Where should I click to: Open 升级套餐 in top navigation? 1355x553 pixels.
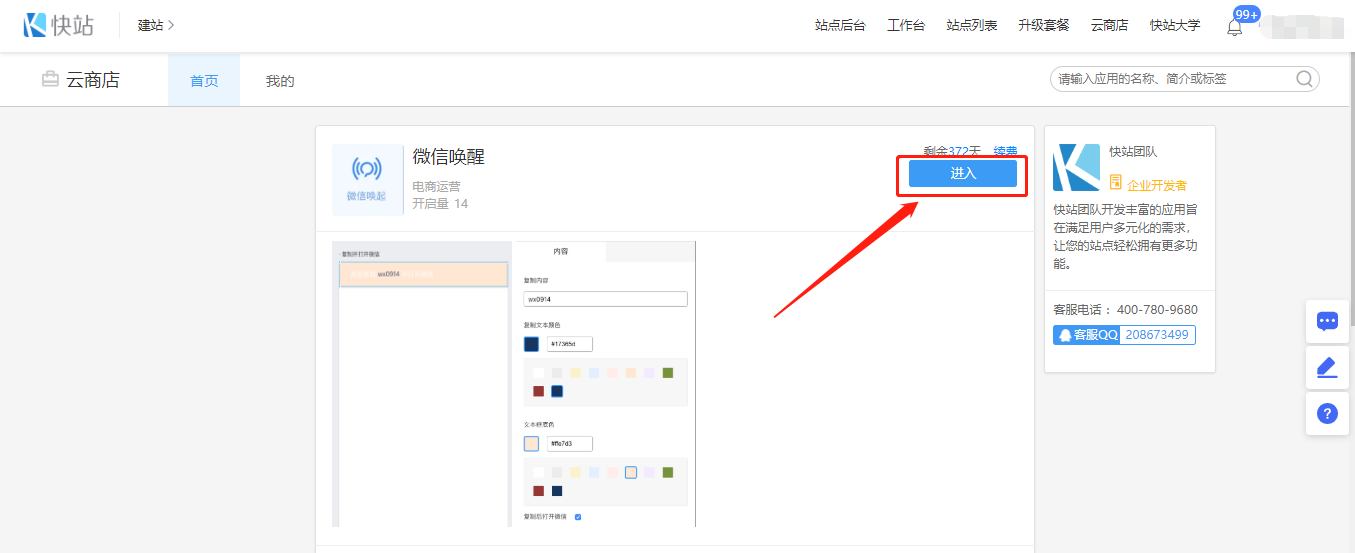1044,26
